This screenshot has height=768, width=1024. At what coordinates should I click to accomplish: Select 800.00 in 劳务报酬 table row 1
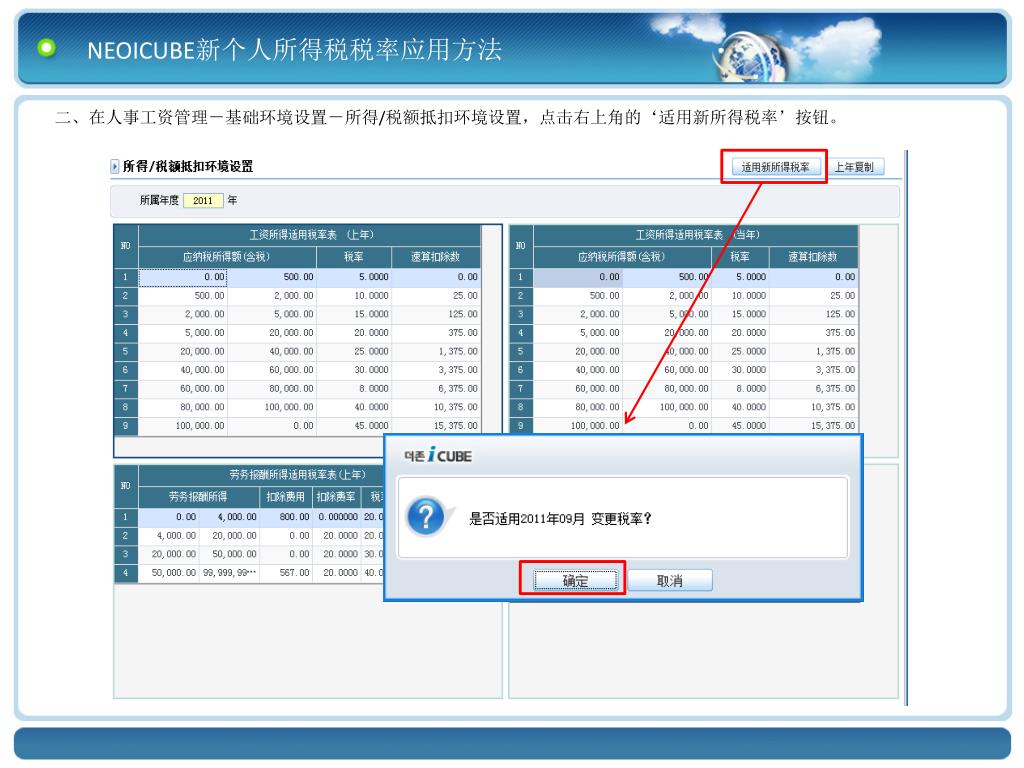286,517
